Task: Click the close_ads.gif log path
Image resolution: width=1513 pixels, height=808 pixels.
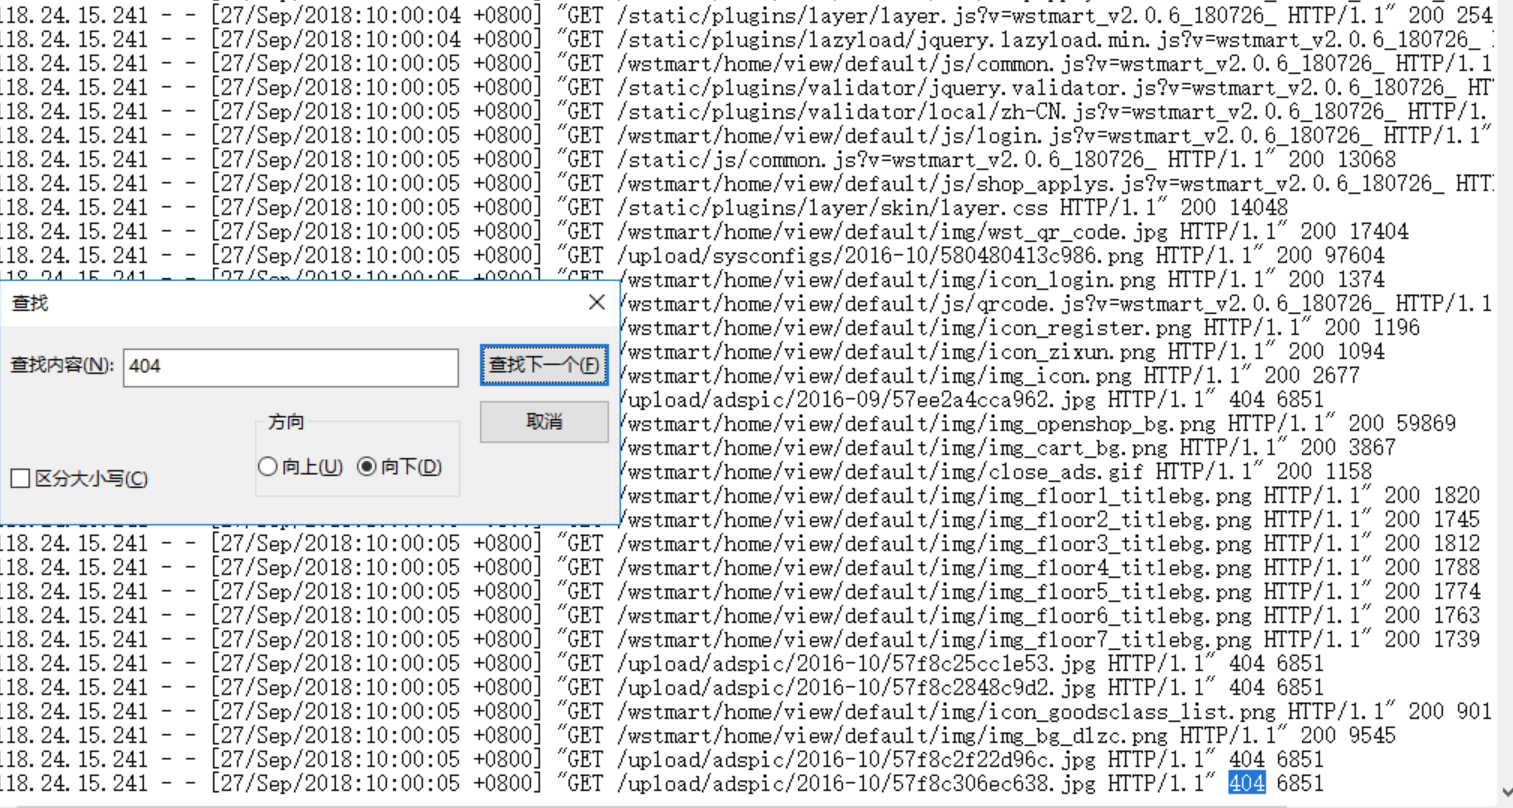Action: 883,471
